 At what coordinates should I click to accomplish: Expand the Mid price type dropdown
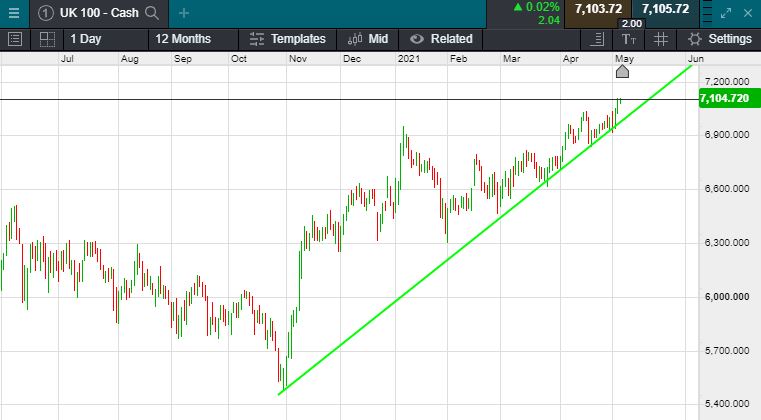click(x=369, y=39)
